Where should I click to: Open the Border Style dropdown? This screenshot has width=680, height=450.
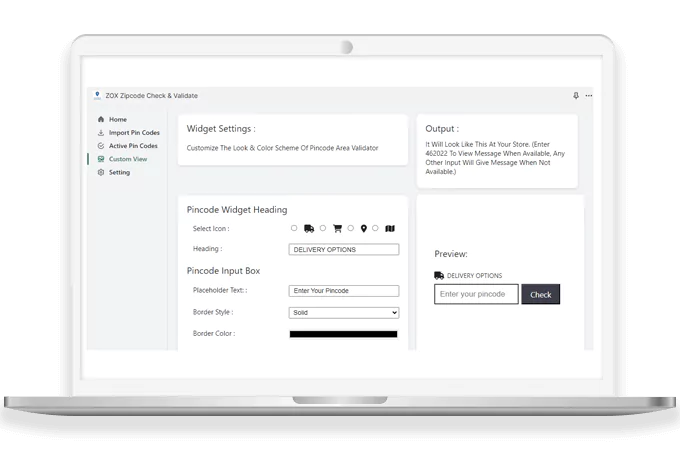(x=344, y=312)
